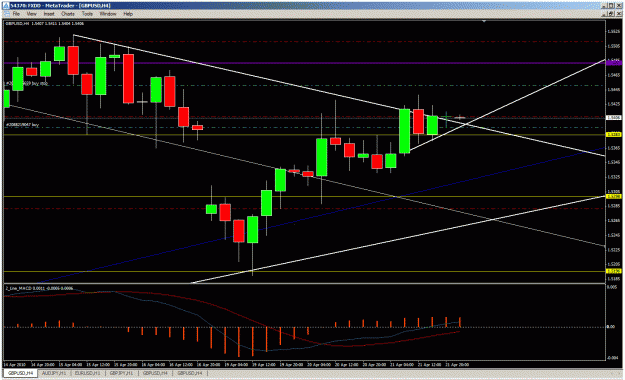Image resolution: width=625 pixels, height=380 pixels.
Task: Click the chart shift triangle marker at chart top
Action: tap(484, 21)
